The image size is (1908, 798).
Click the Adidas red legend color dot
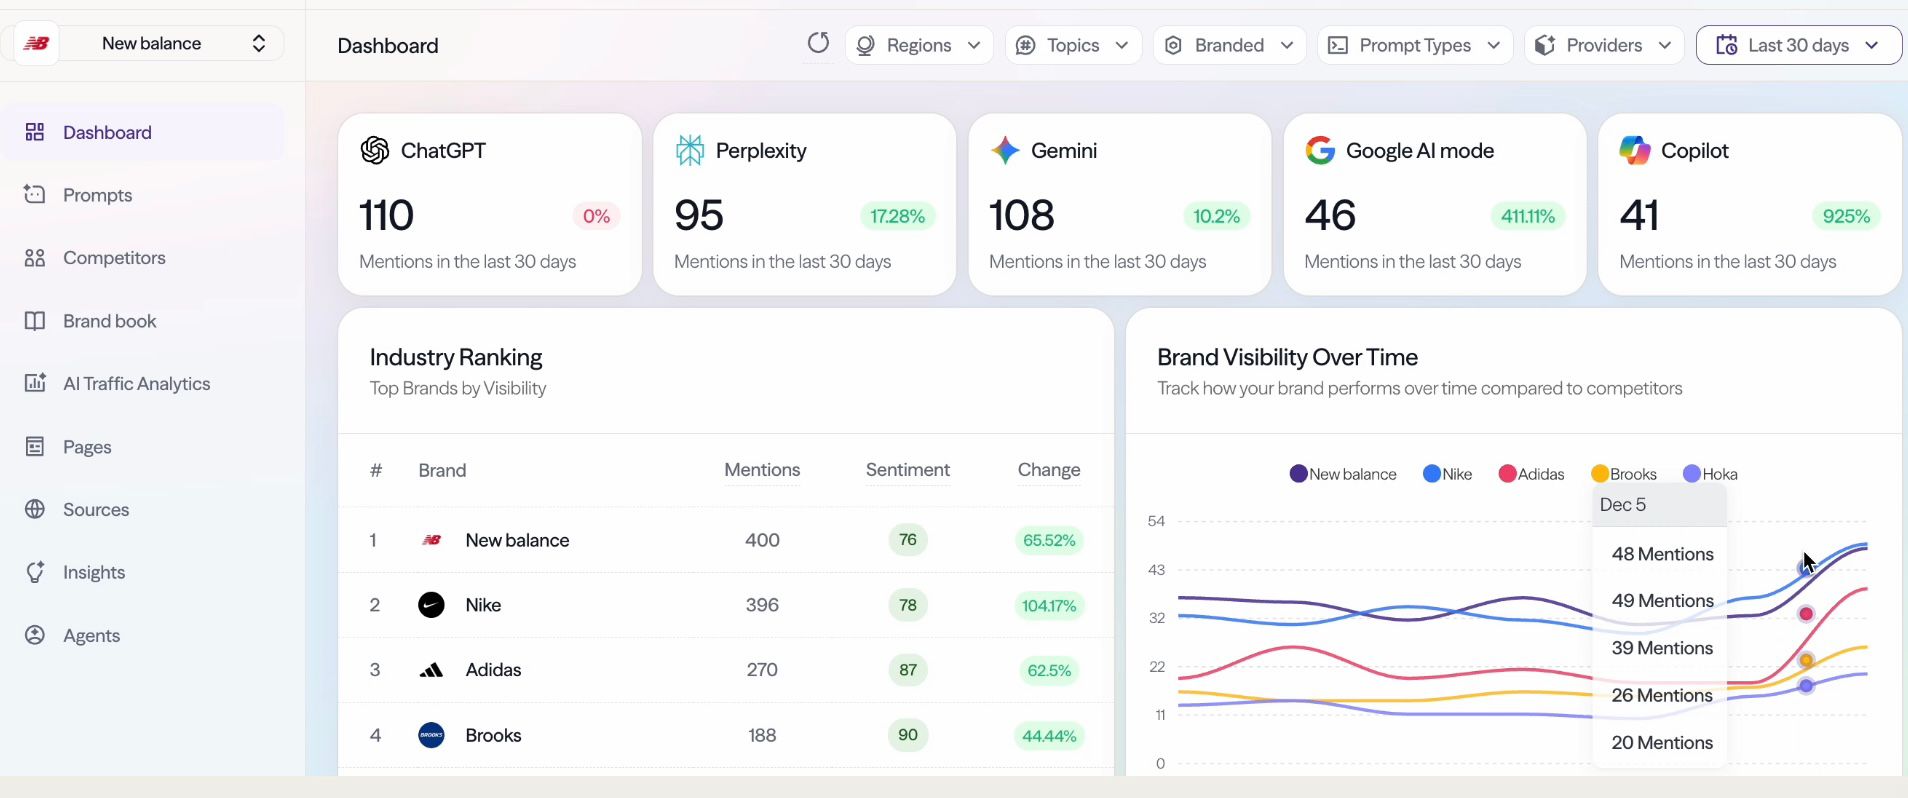coord(1507,474)
